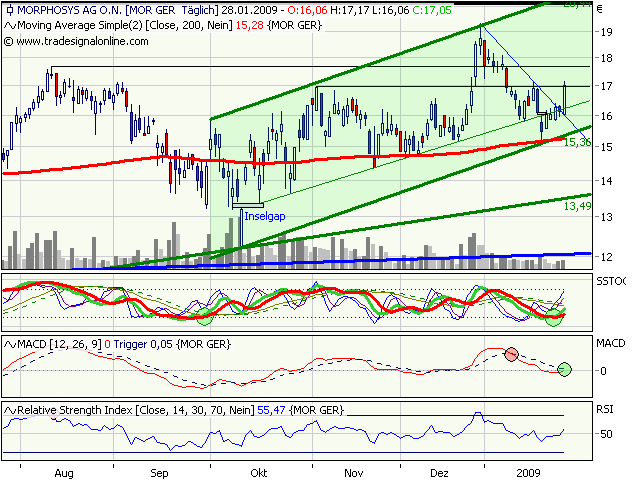Click the candlestick icon beside MORPHOSYS AG title

click(x=9, y=9)
